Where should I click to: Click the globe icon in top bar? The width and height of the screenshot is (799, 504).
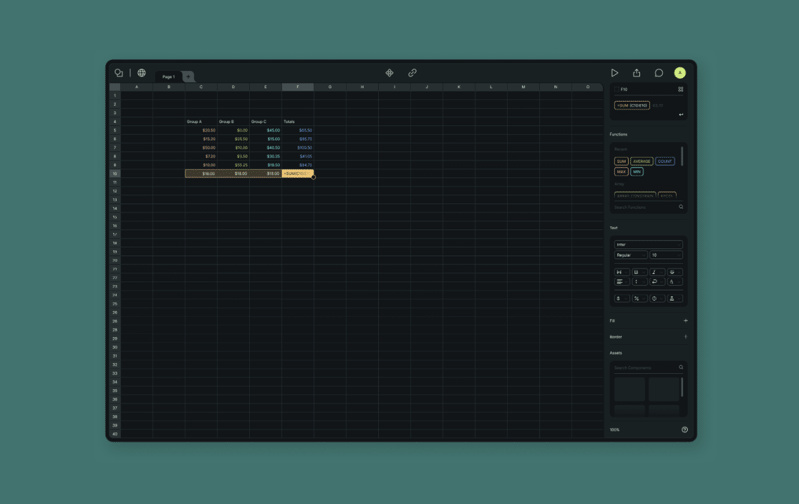click(x=142, y=73)
